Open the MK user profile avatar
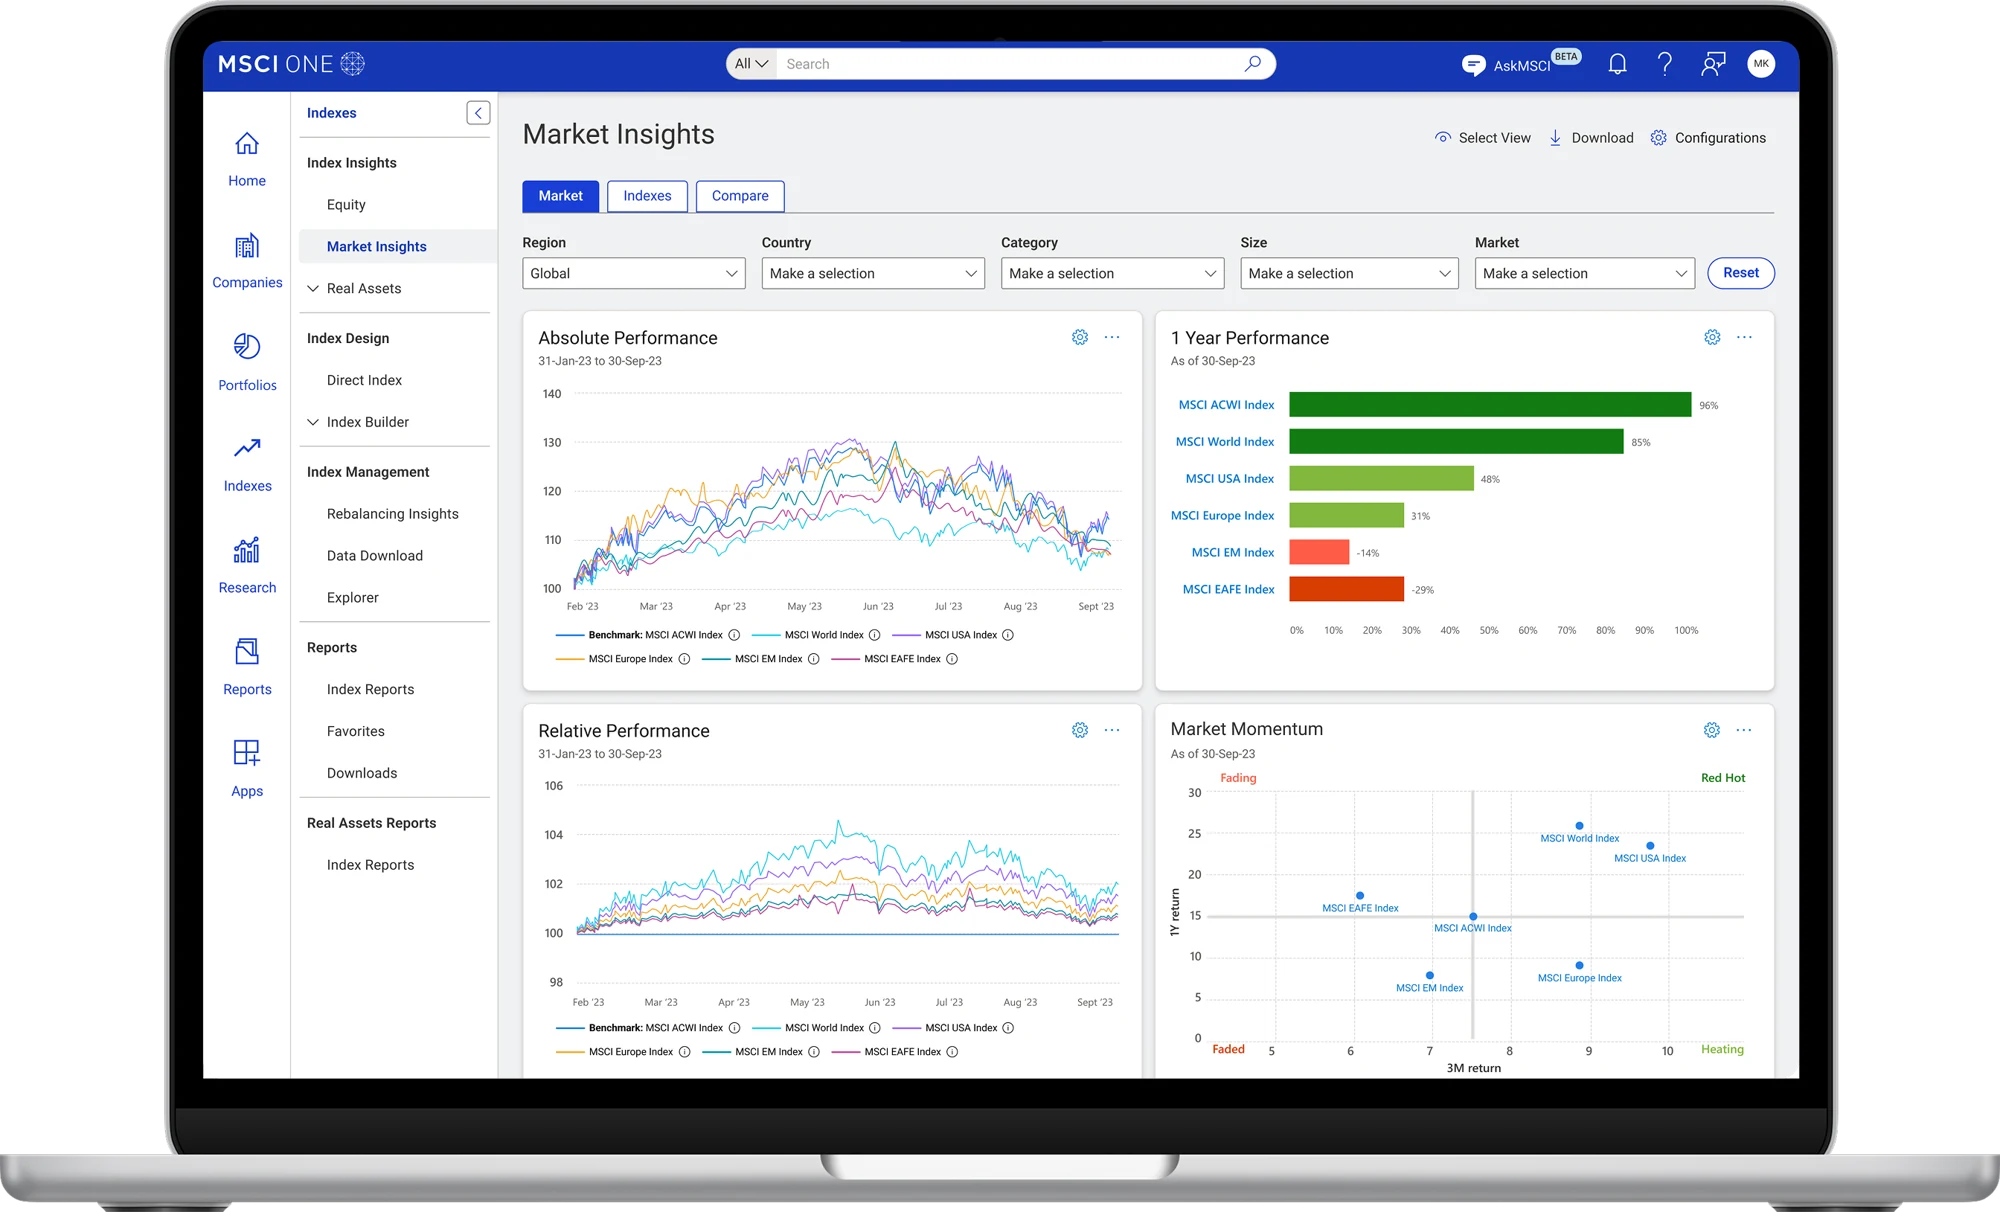The height and width of the screenshot is (1212, 2000). [1761, 64]
